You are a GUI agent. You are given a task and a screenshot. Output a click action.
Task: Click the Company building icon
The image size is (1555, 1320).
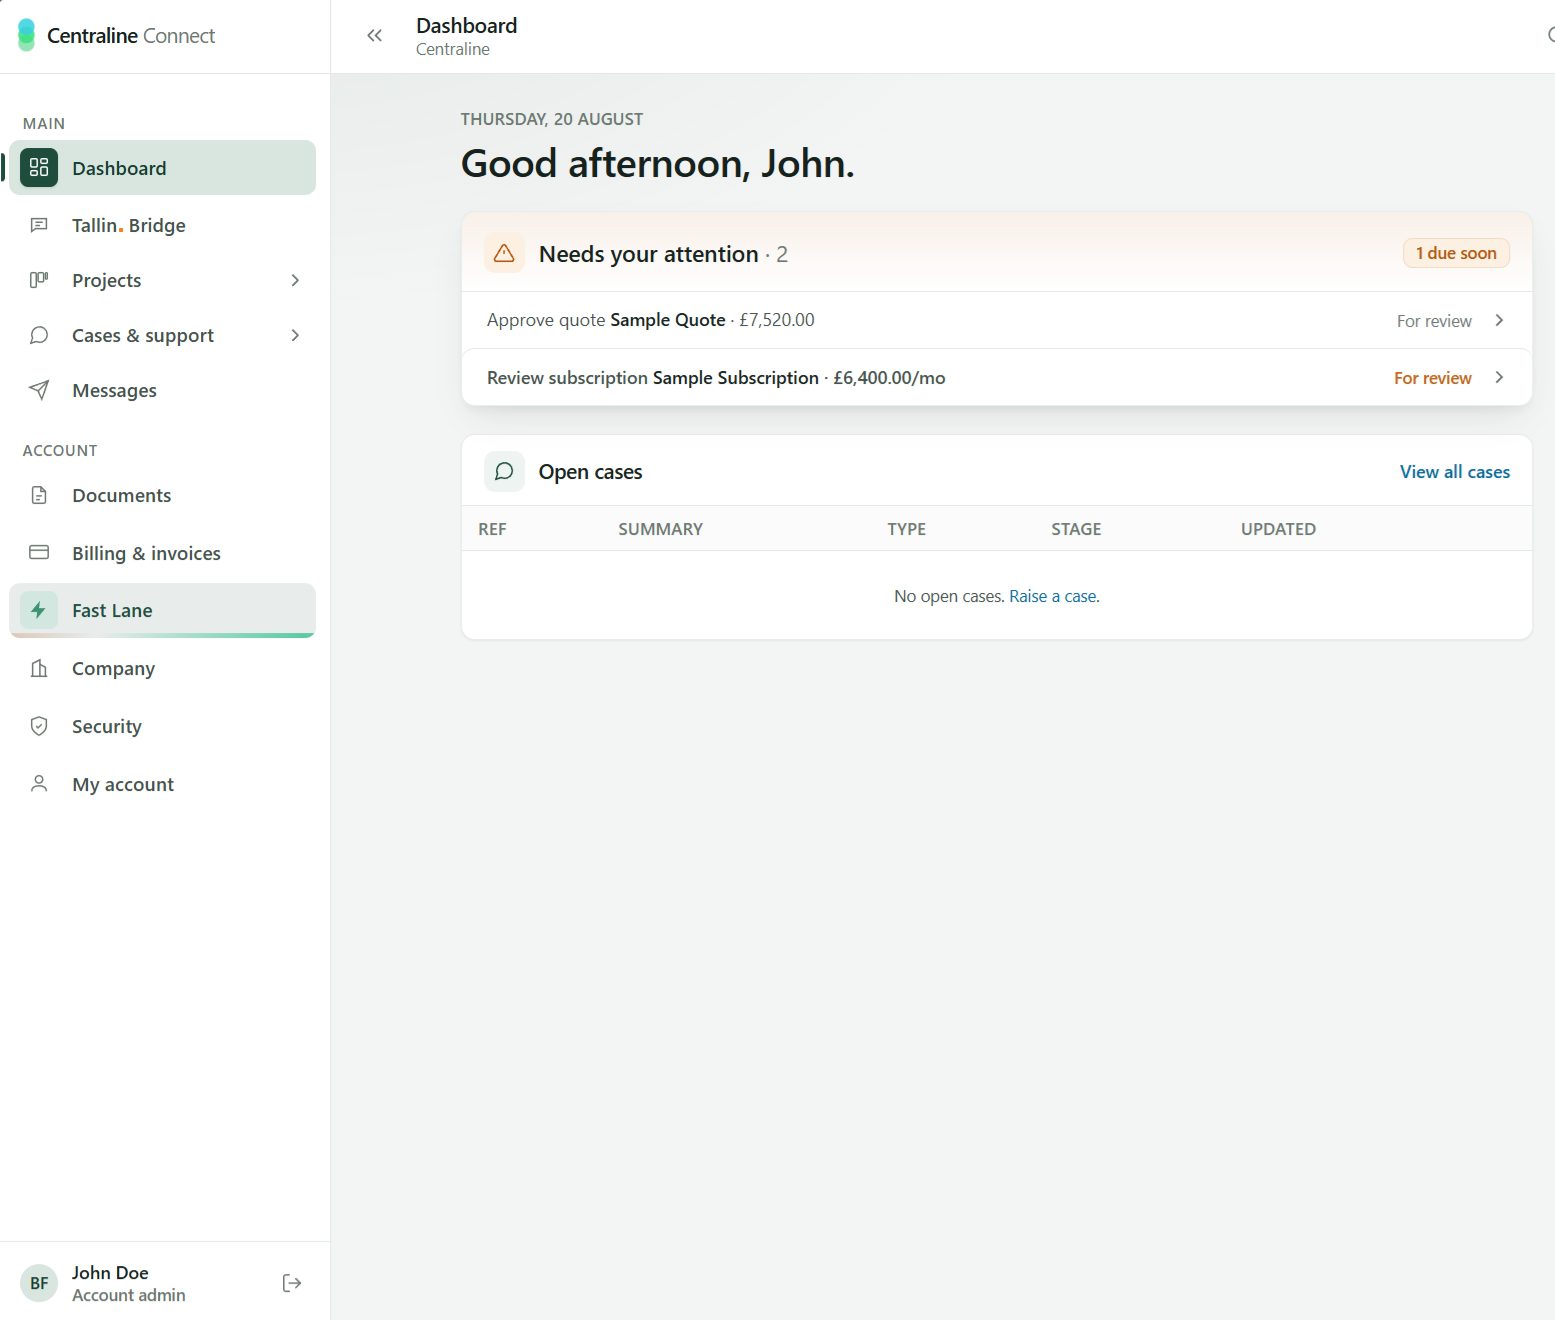tap(39, 668)
